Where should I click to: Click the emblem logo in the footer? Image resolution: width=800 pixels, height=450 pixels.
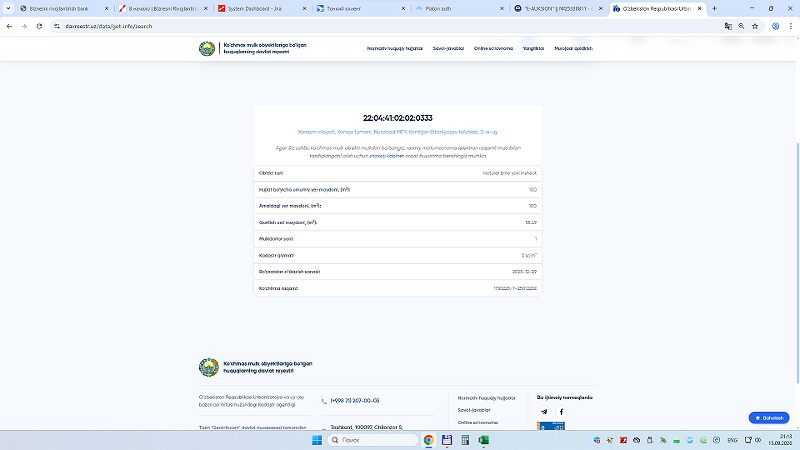tap(209, 367)
